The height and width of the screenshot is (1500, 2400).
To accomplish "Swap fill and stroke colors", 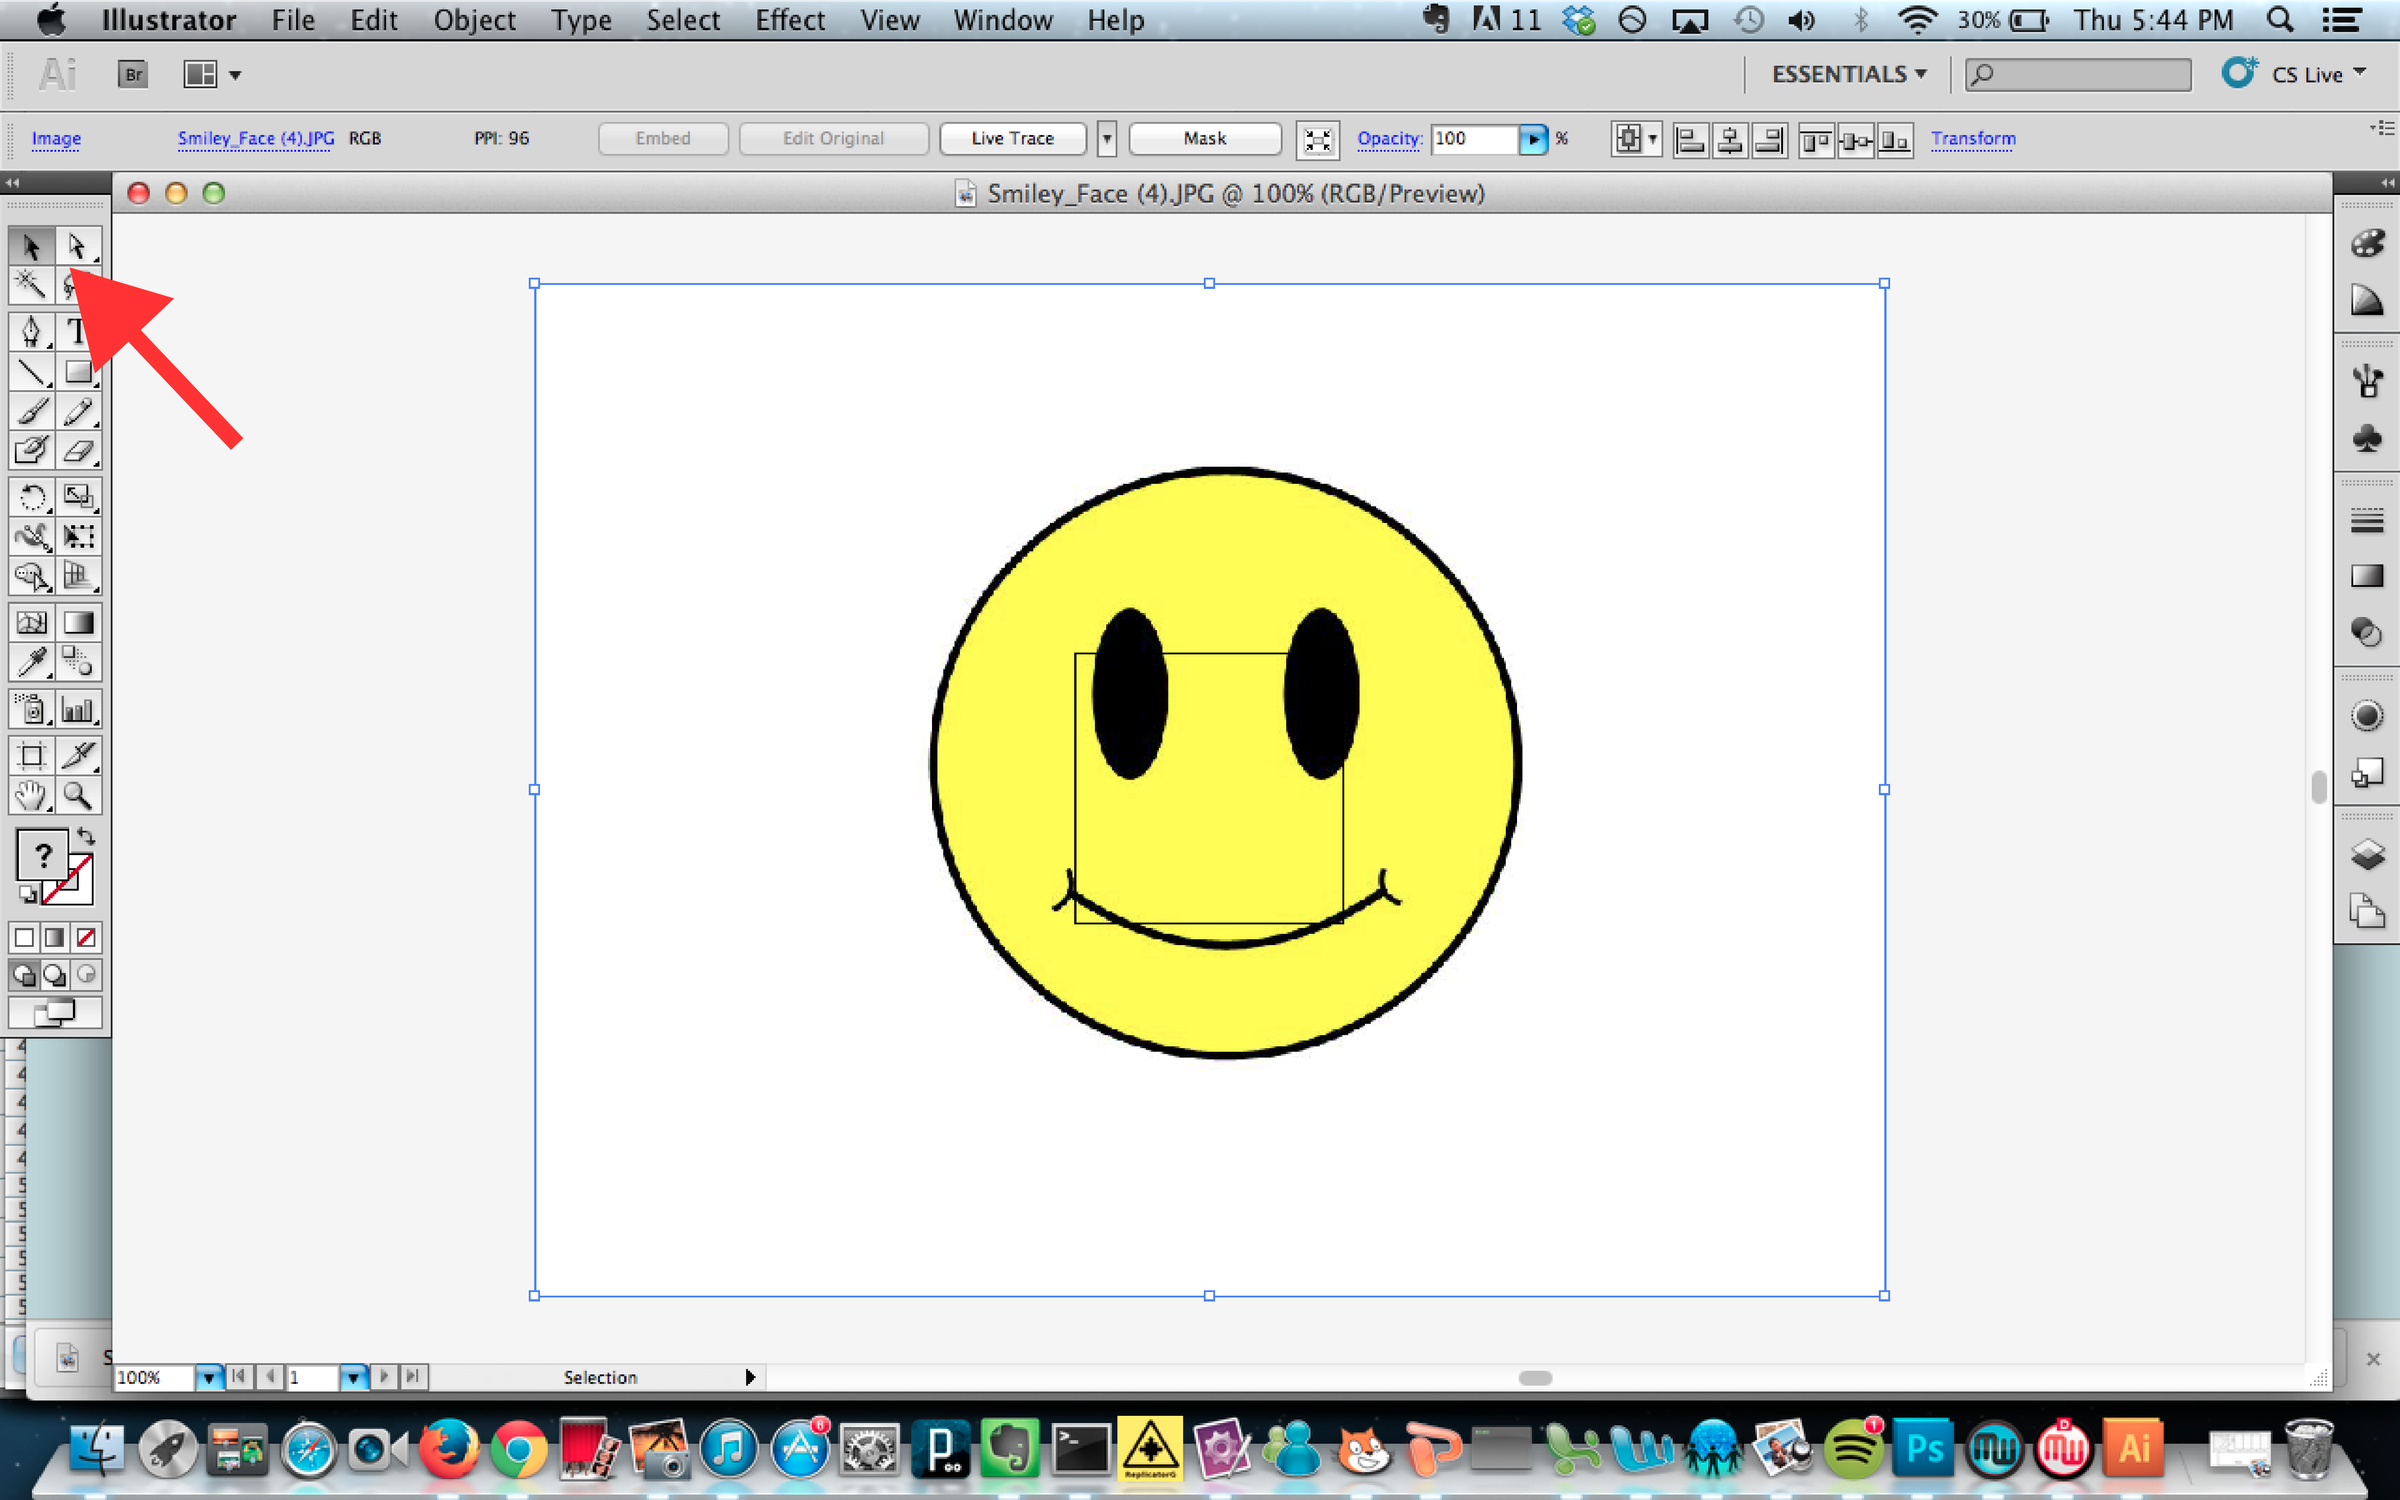I will pos(87,836).
